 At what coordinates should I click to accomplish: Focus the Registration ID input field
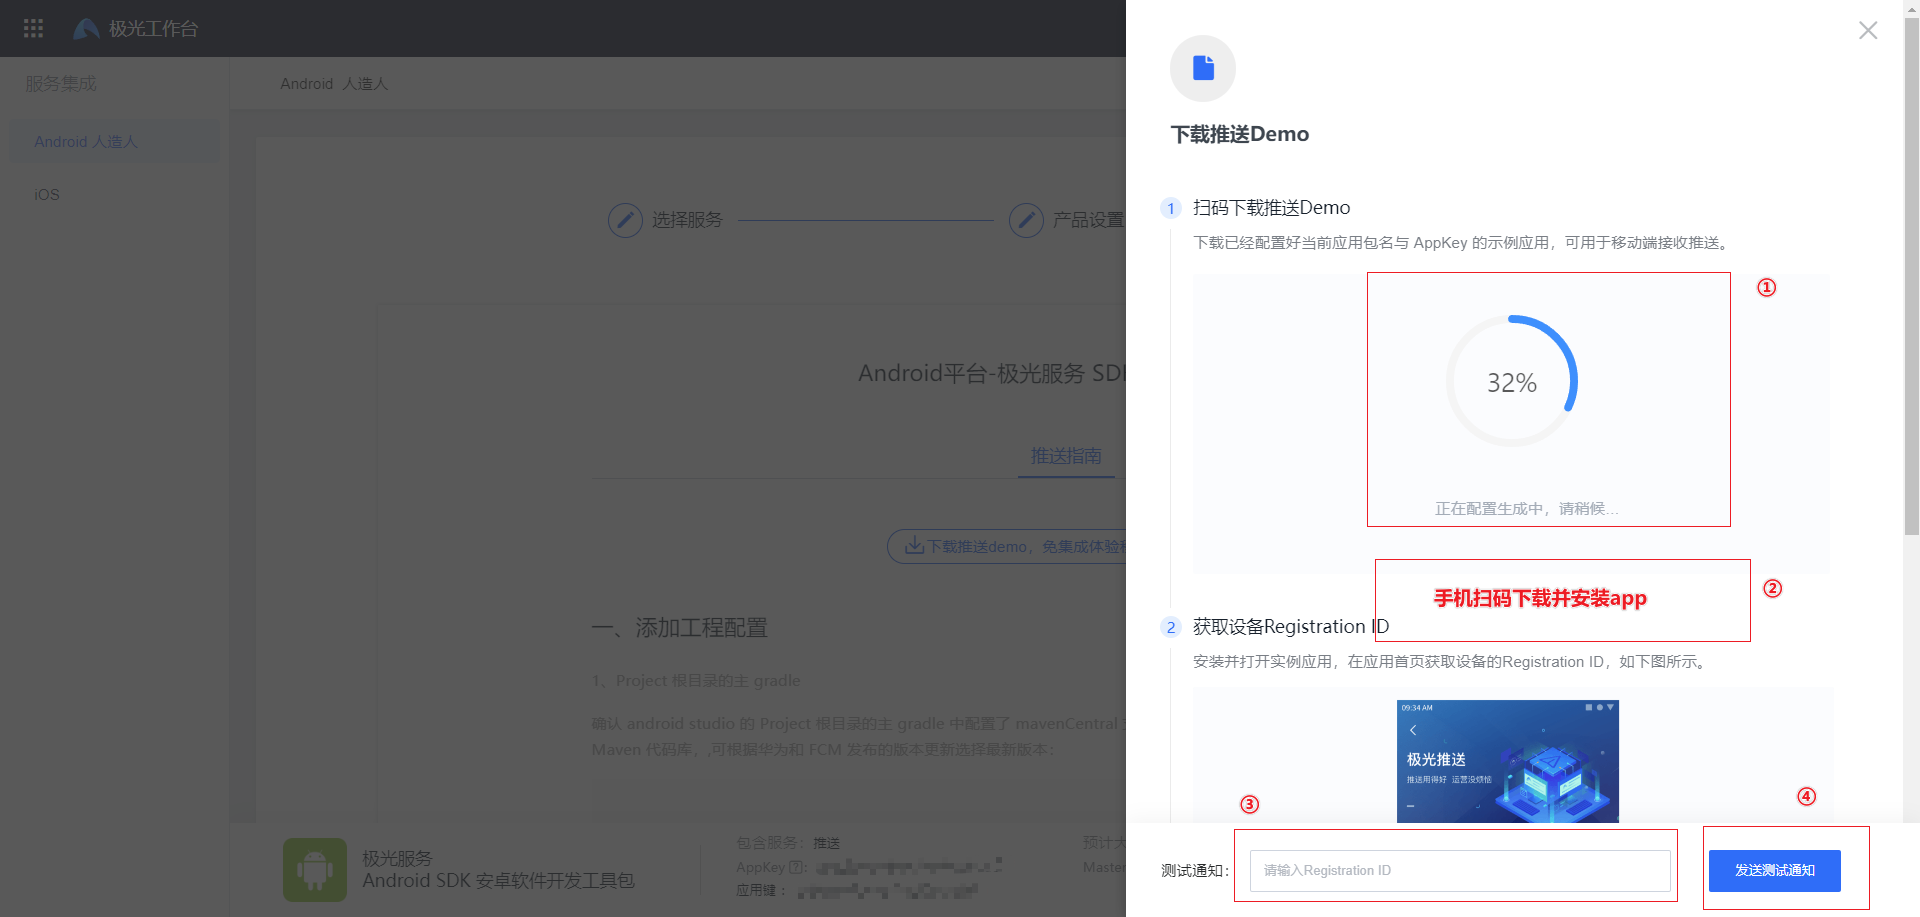pos(1460,870)
